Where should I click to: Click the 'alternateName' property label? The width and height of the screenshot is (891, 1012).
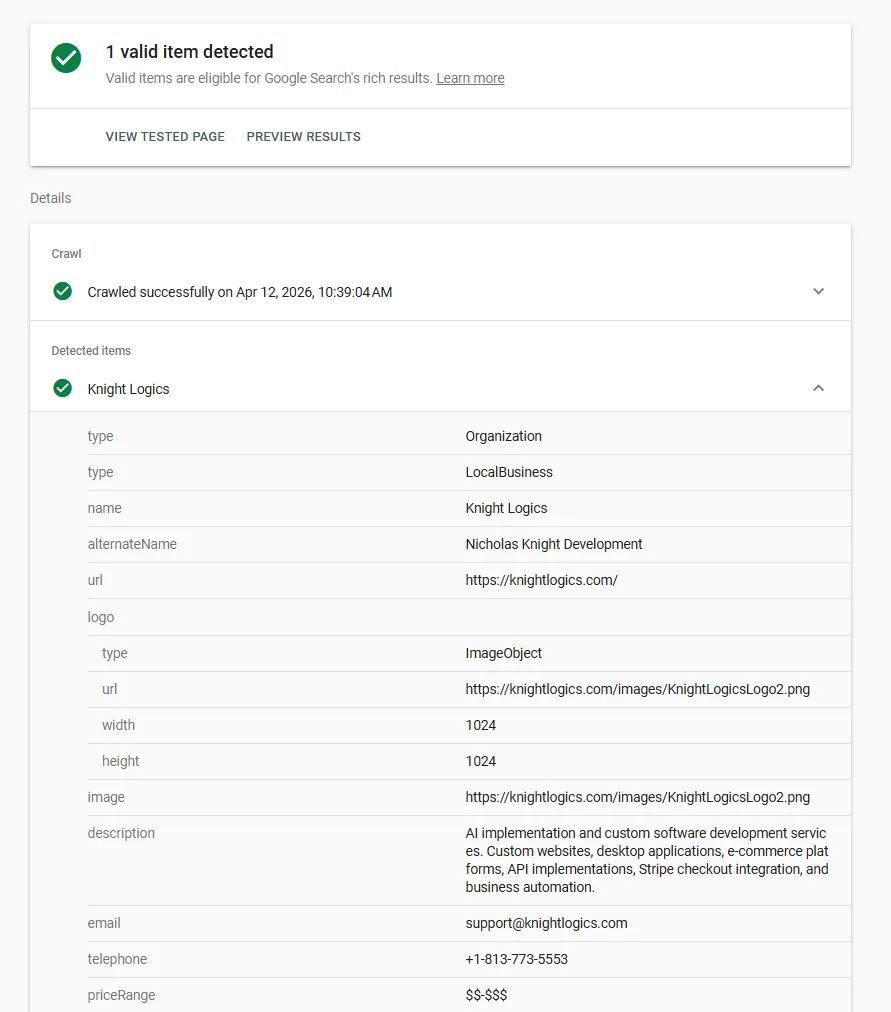tap(132, 544)
